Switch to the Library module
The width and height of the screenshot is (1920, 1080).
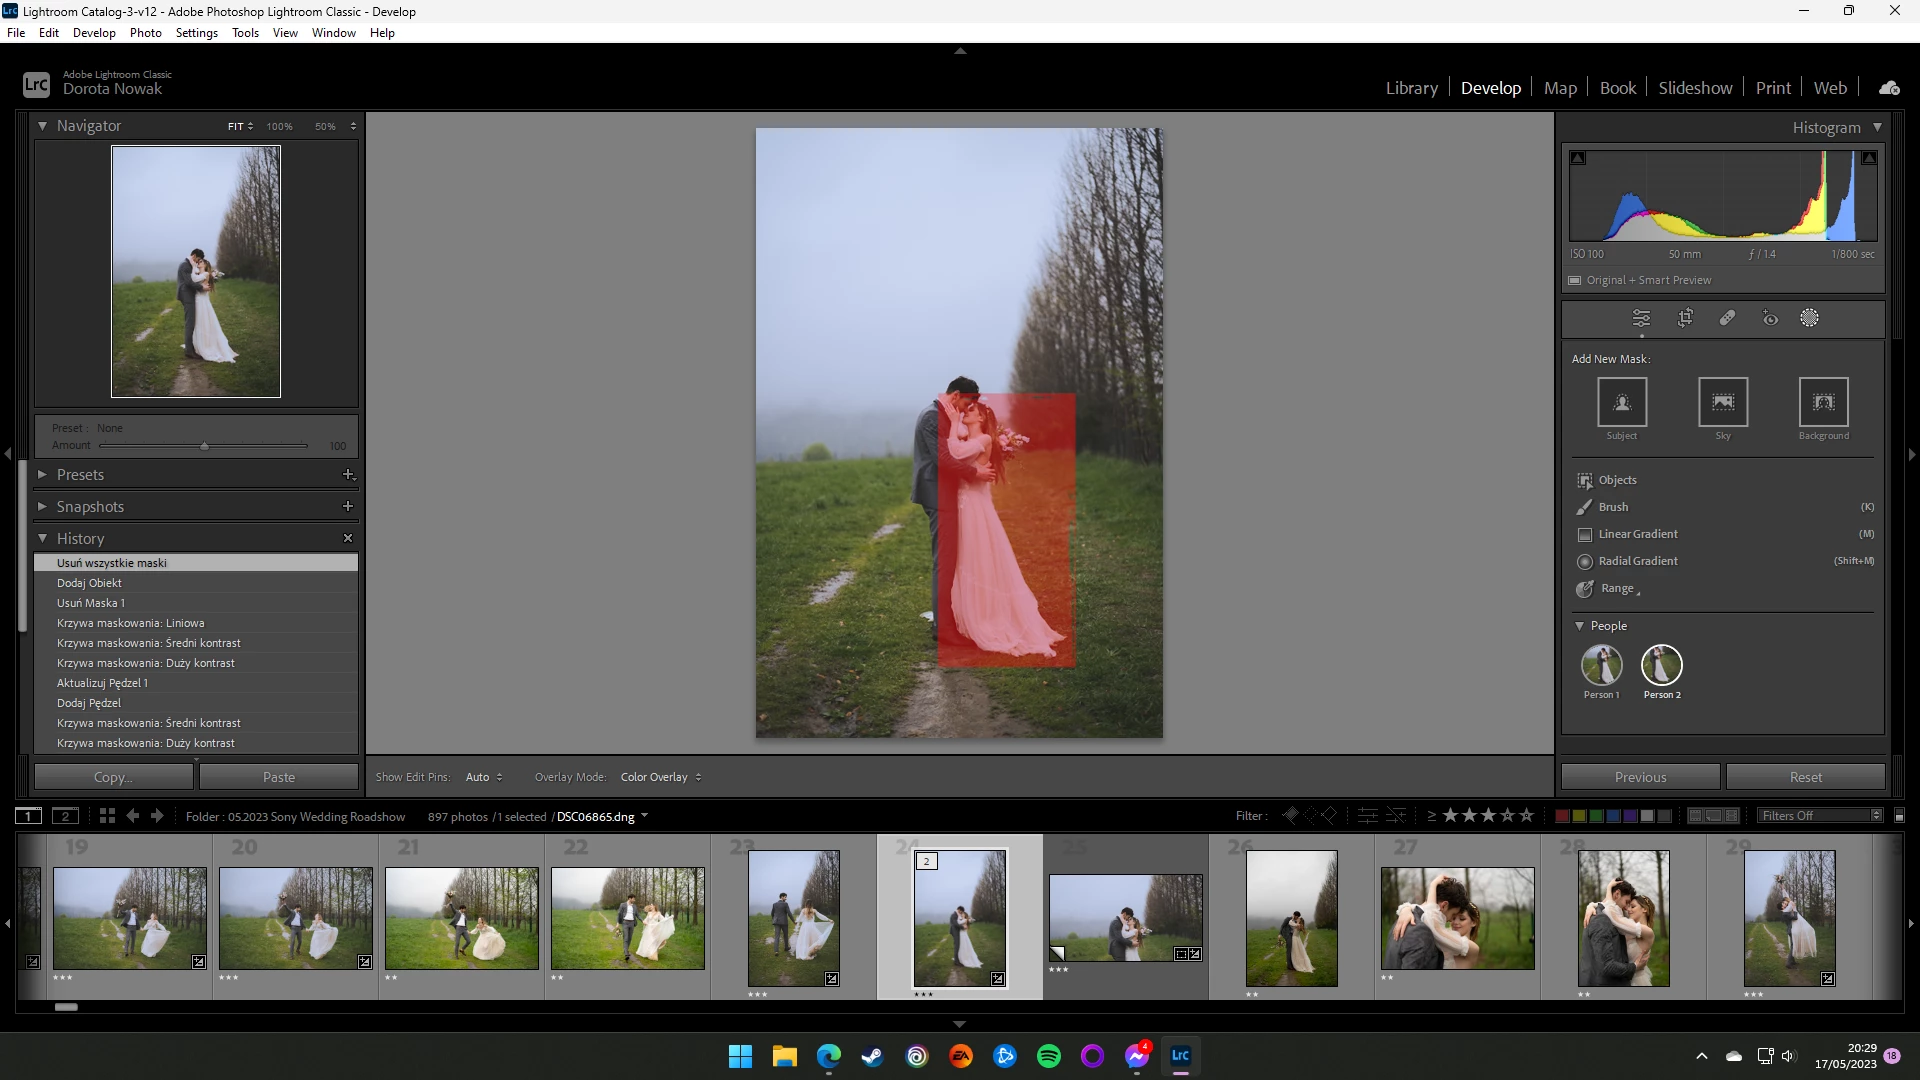click(x=1411, y=88)
